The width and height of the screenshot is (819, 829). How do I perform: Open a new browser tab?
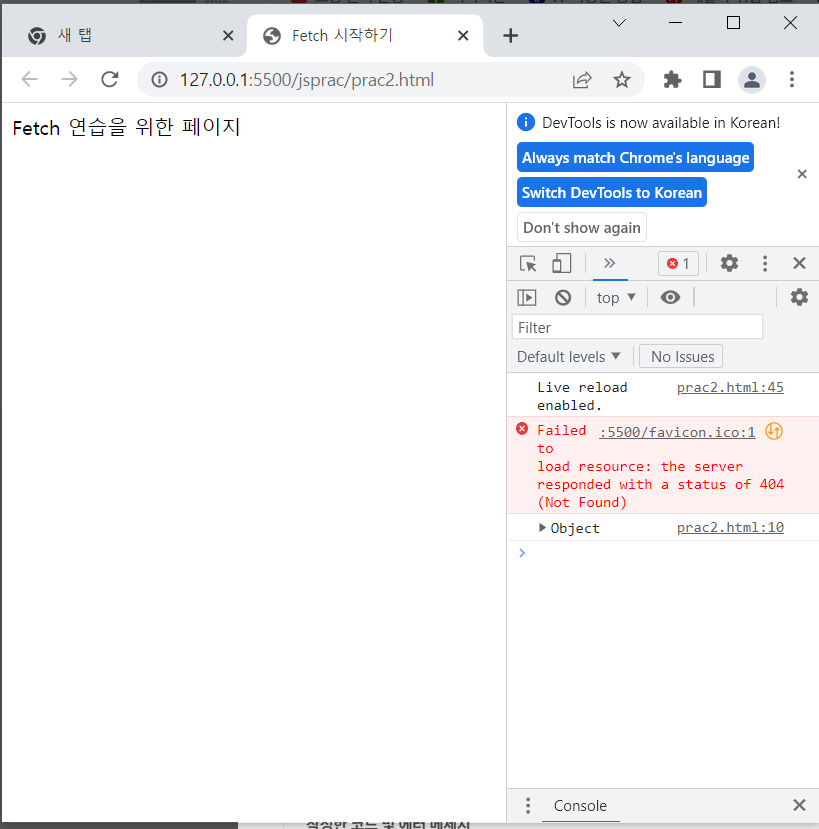click(x=510, y=35)
